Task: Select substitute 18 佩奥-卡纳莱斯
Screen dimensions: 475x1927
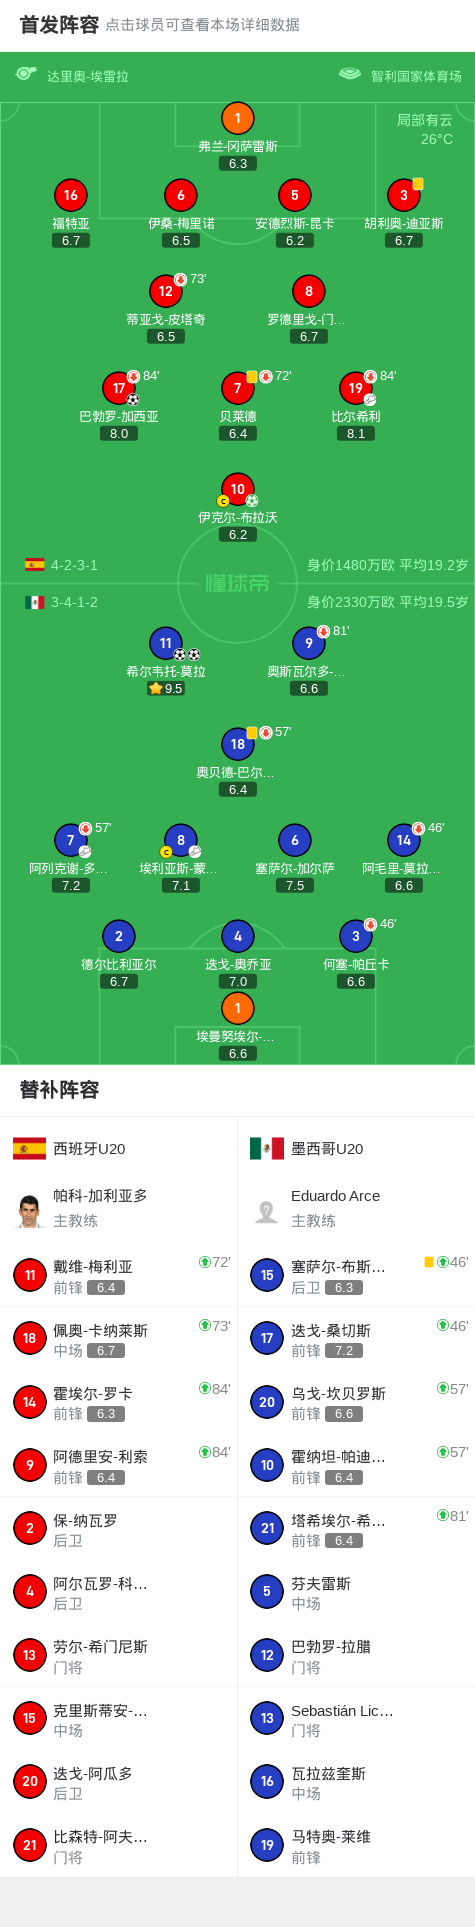Action: tap(30, 1339)
